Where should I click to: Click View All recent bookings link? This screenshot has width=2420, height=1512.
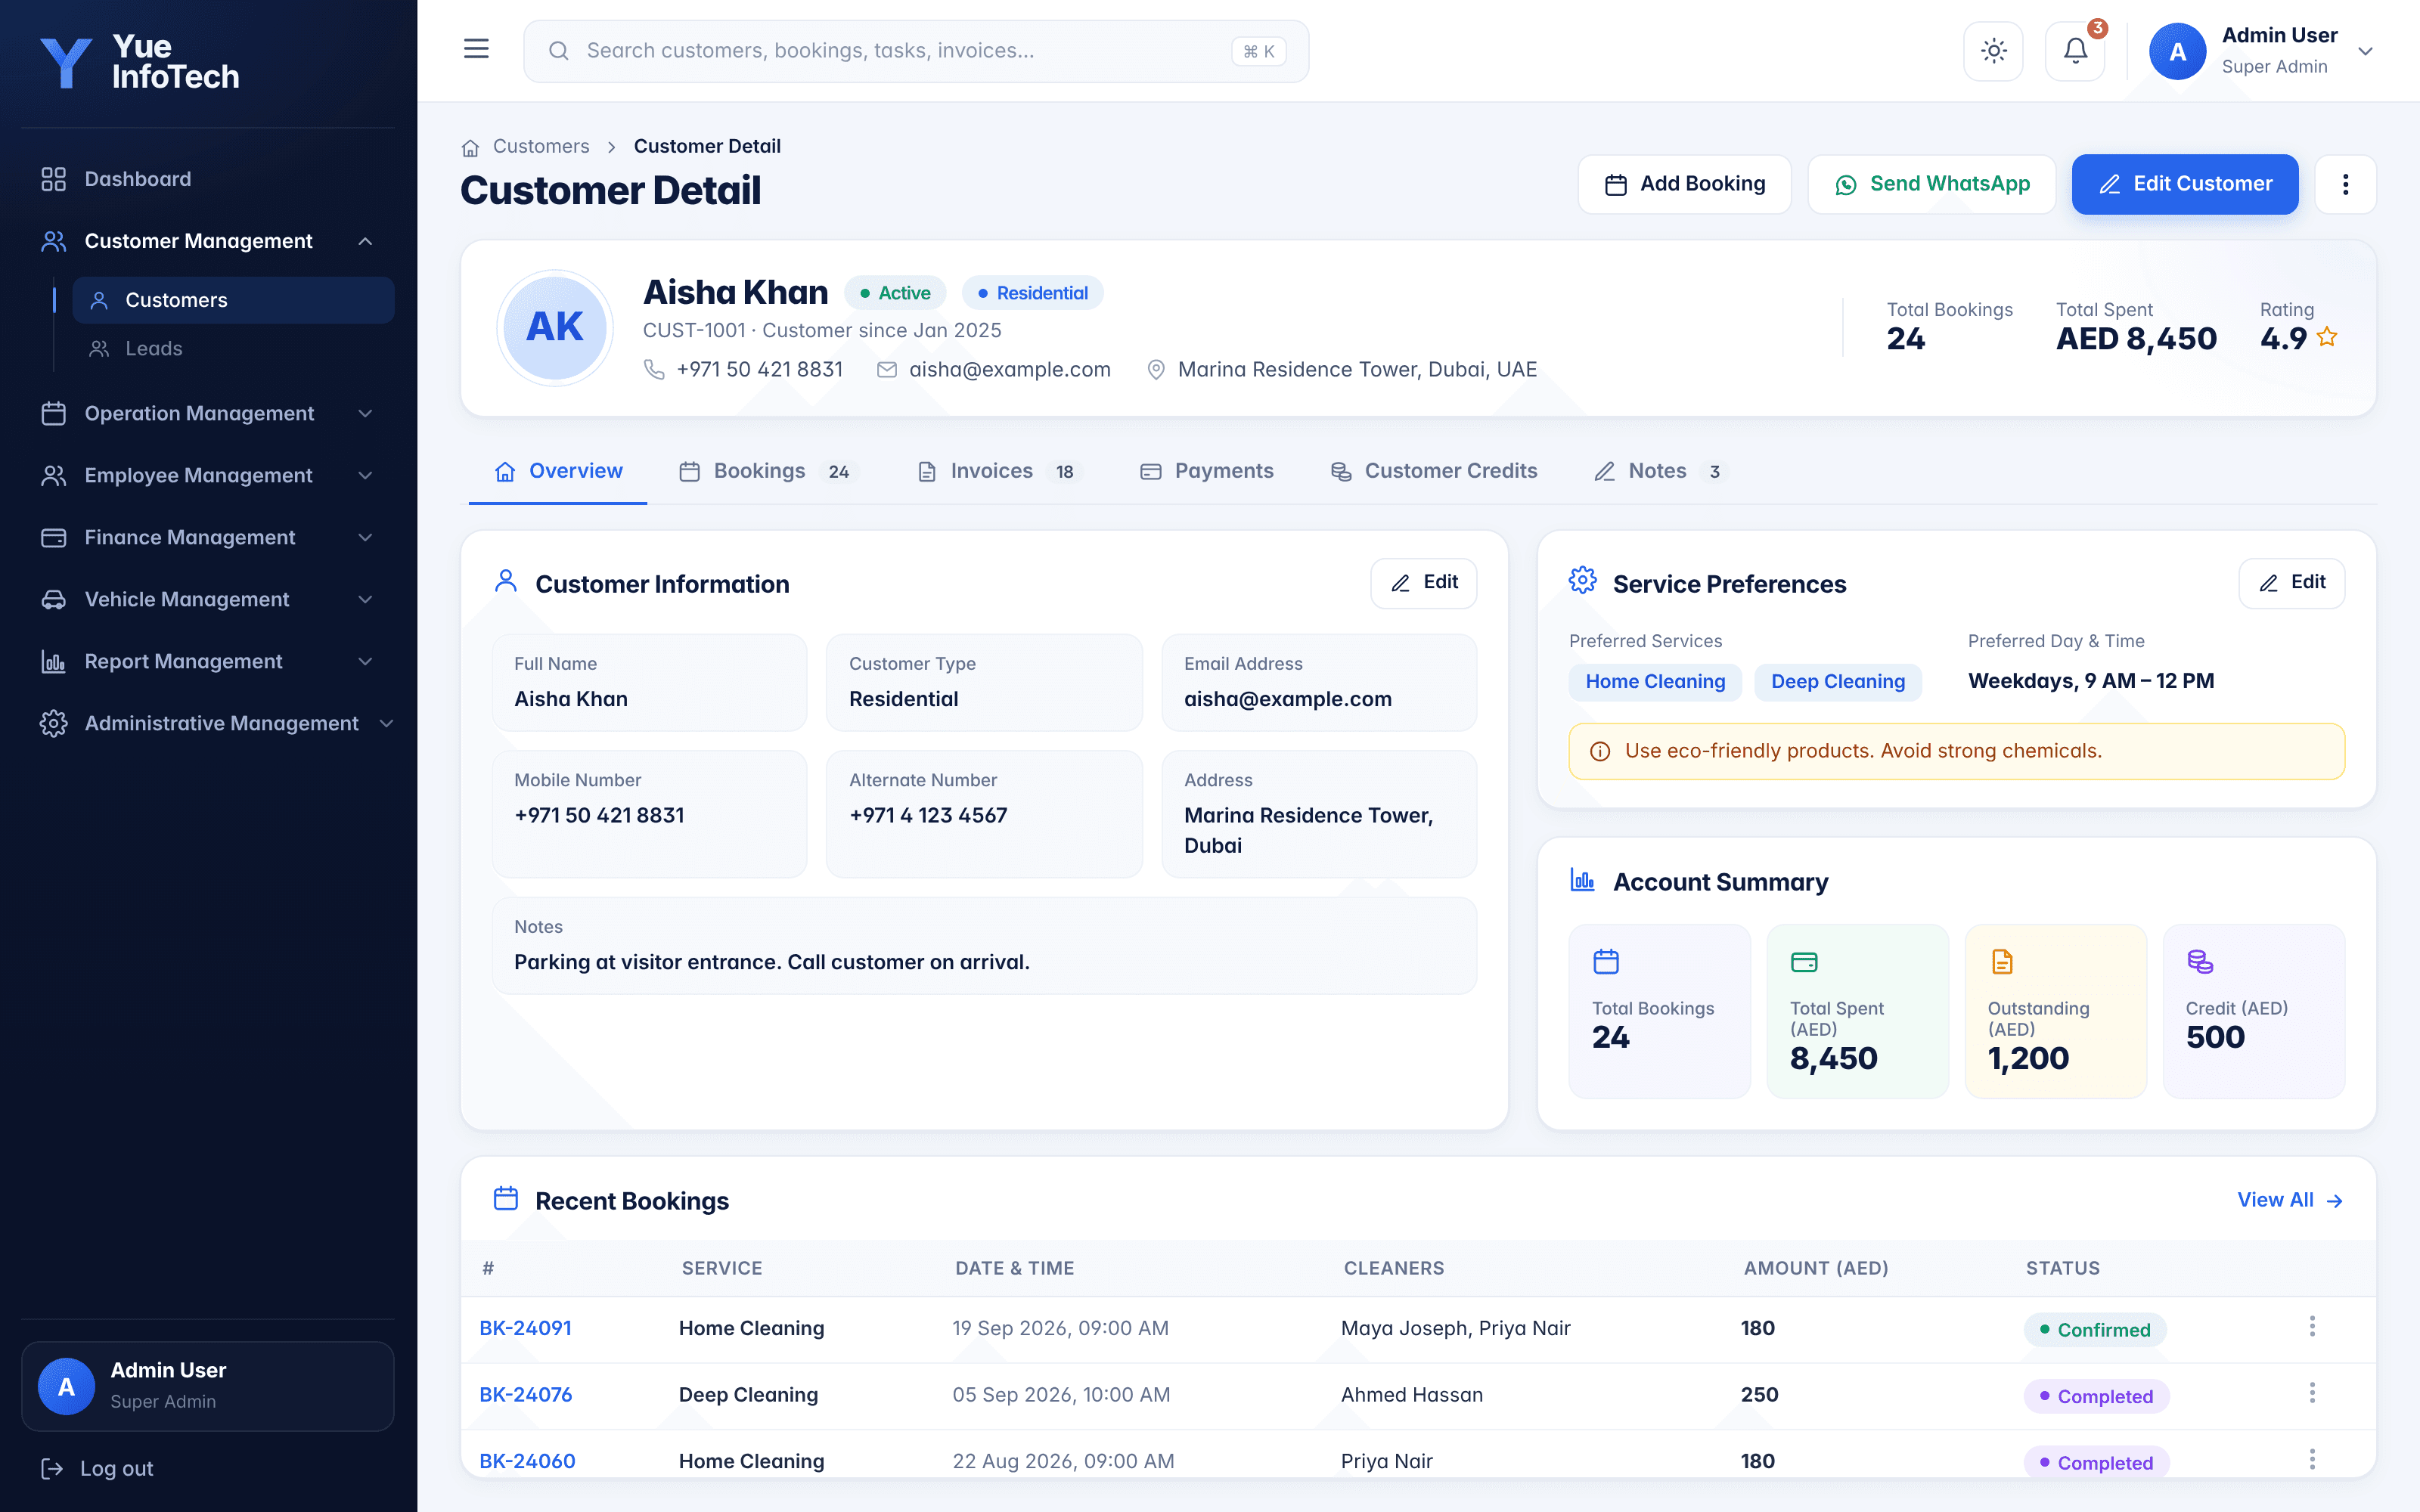(x=2290, y=1200)
